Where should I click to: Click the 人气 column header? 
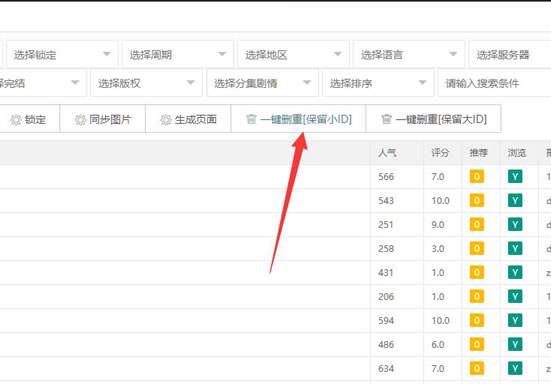(x=387, y=153)
